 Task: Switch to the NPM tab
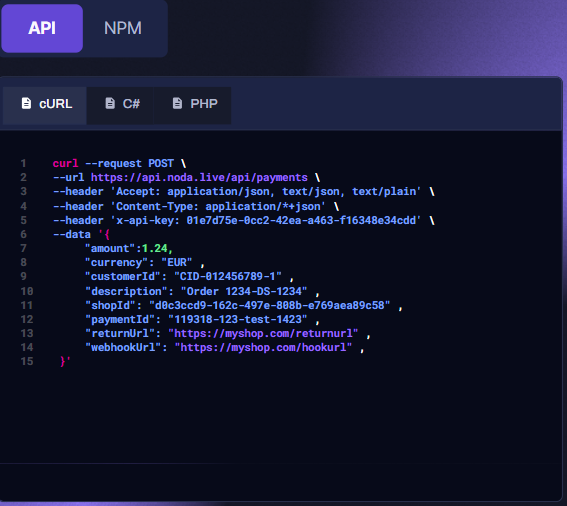click(123, 28)
